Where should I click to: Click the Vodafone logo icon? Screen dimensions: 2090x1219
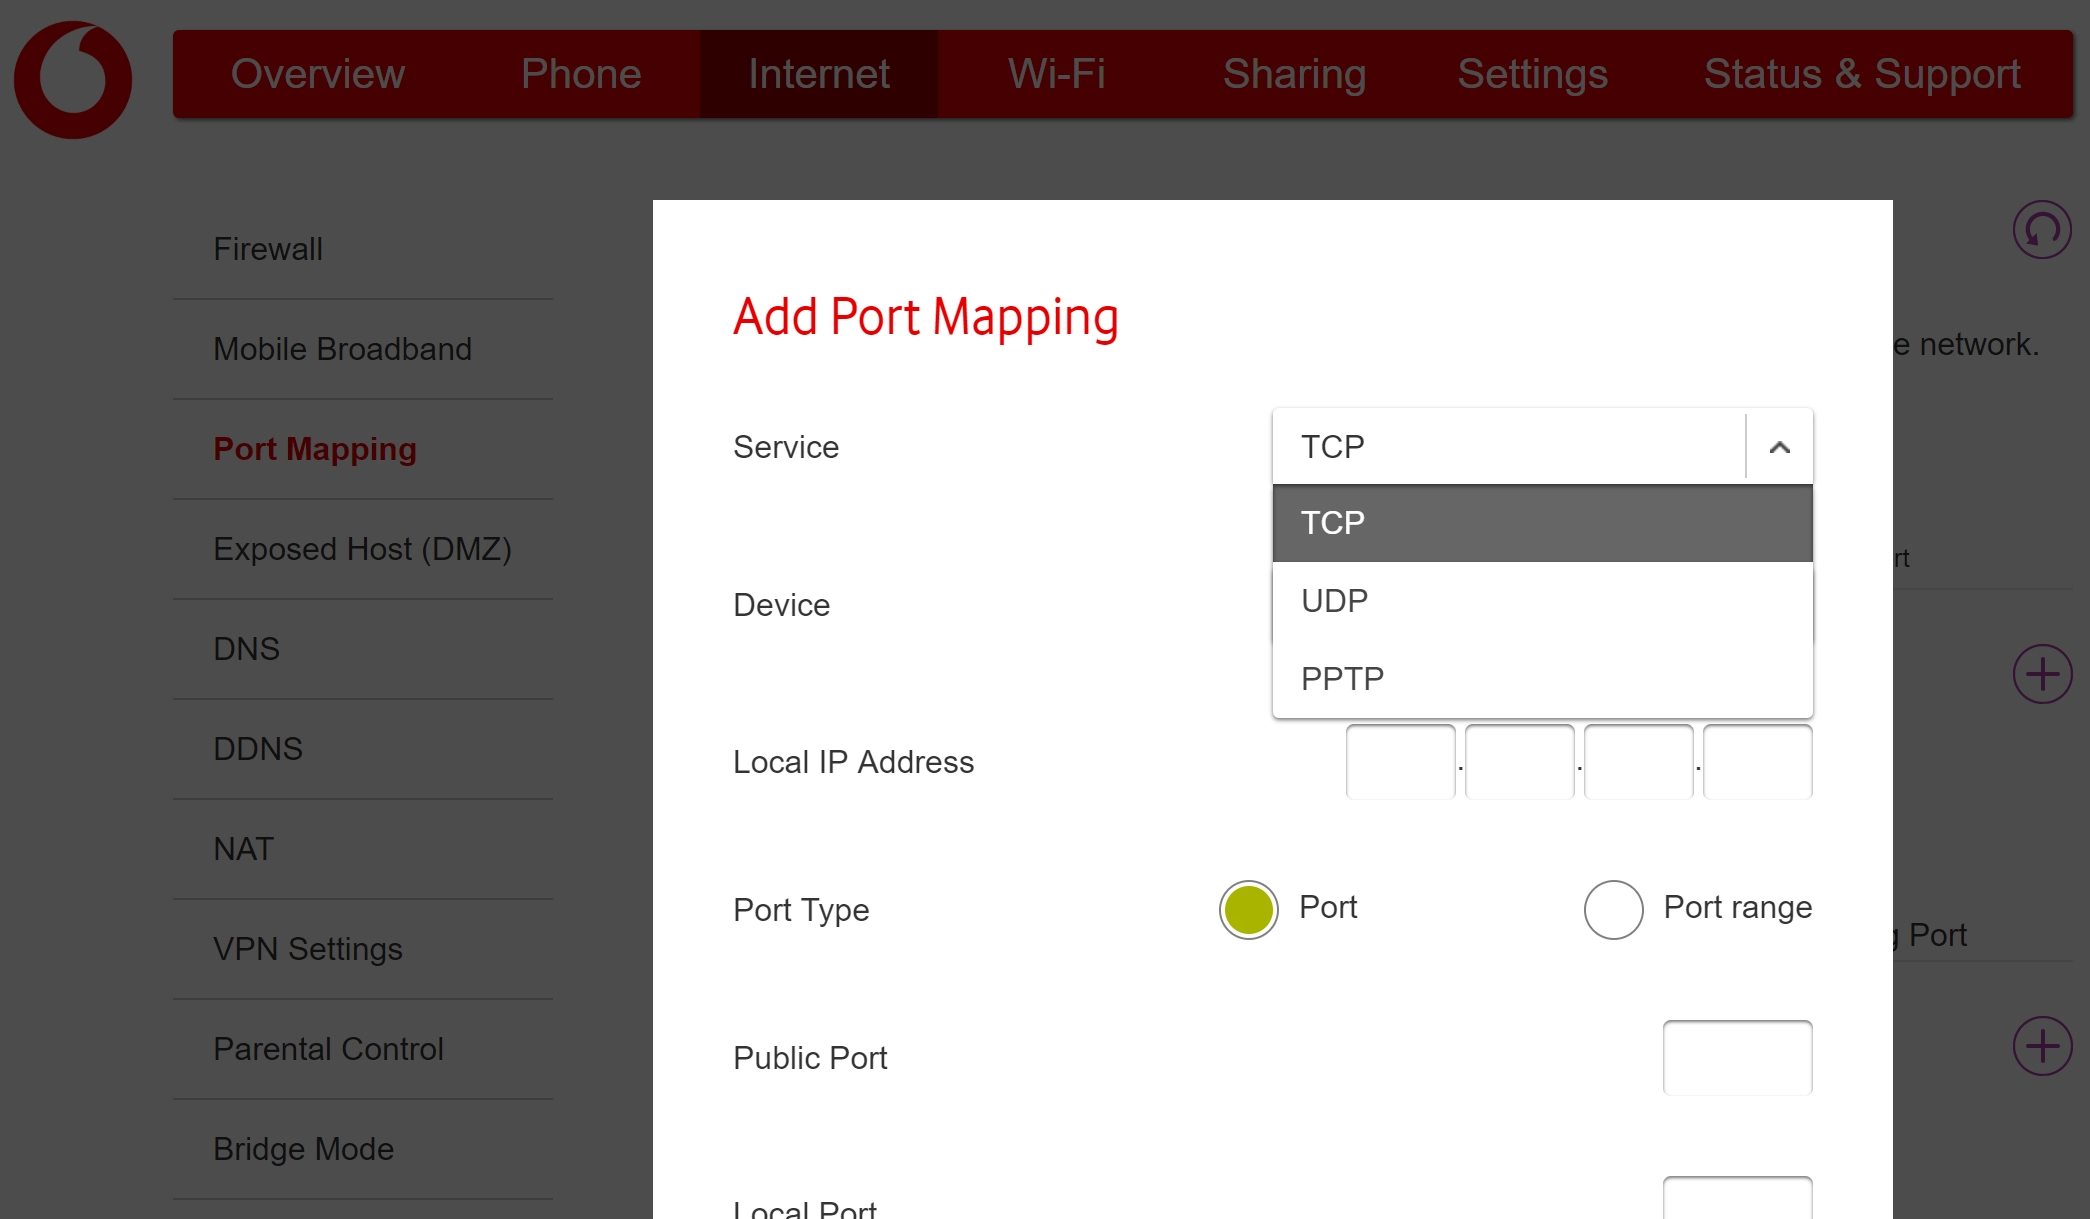tap(73, 79)
